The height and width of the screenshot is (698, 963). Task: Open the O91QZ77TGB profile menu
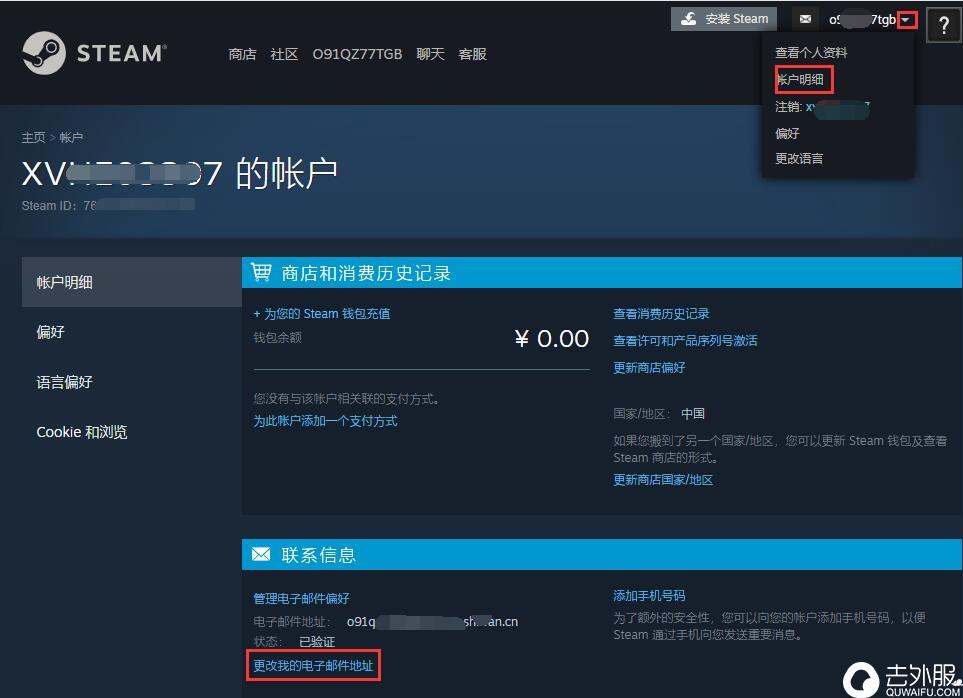(x=357, y=54)
